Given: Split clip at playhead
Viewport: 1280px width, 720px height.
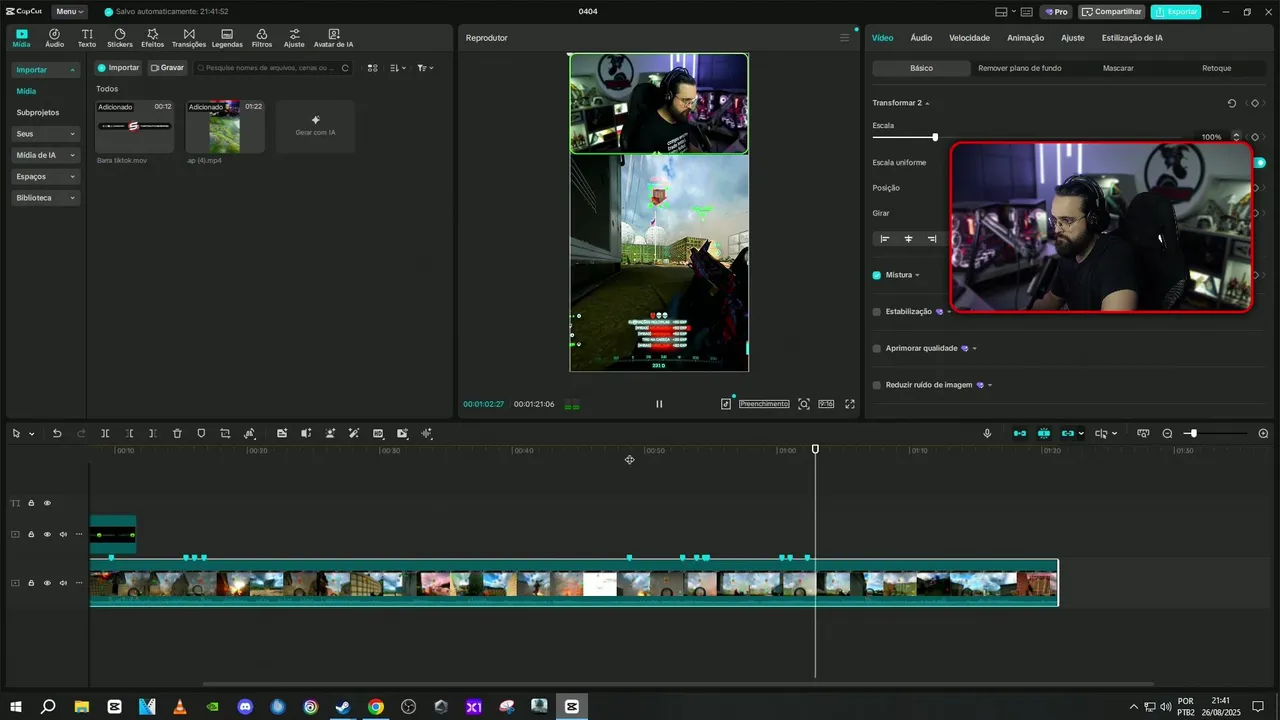Looking at the screenshot, I should [105, 433].
